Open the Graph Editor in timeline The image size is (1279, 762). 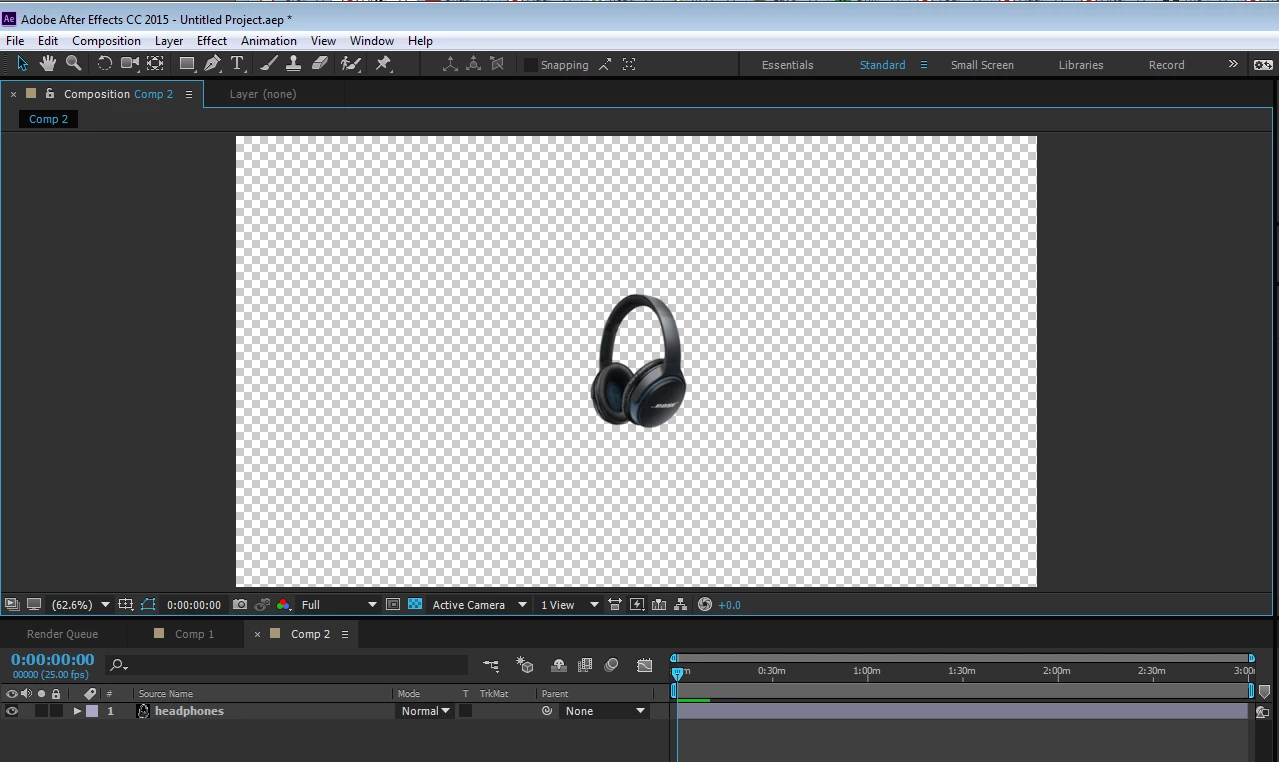(x=645, y=665)
